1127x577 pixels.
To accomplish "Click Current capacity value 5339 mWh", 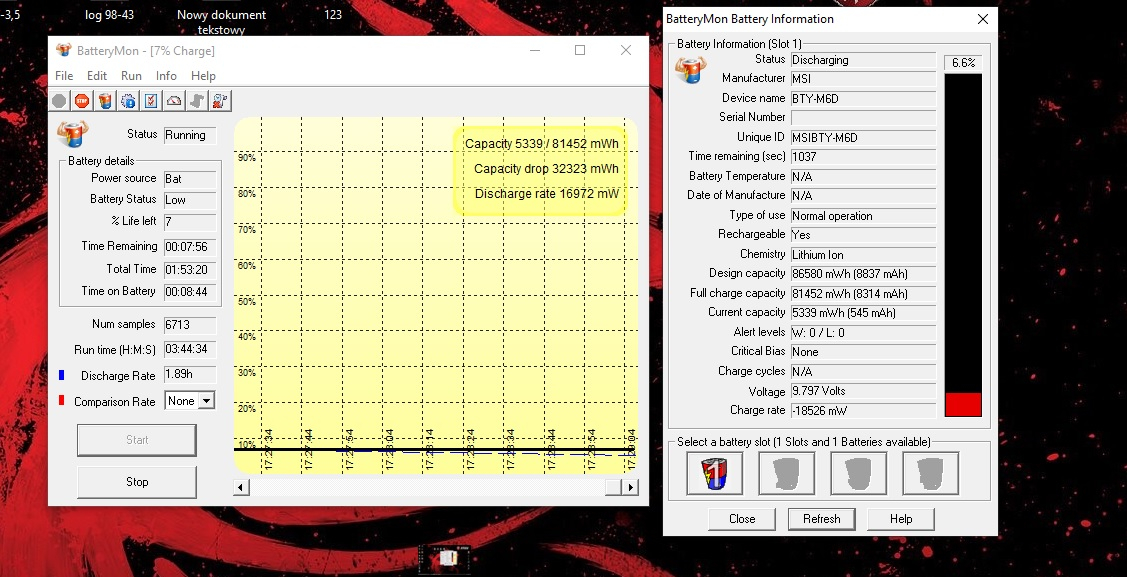I will (x=863, y=313).
